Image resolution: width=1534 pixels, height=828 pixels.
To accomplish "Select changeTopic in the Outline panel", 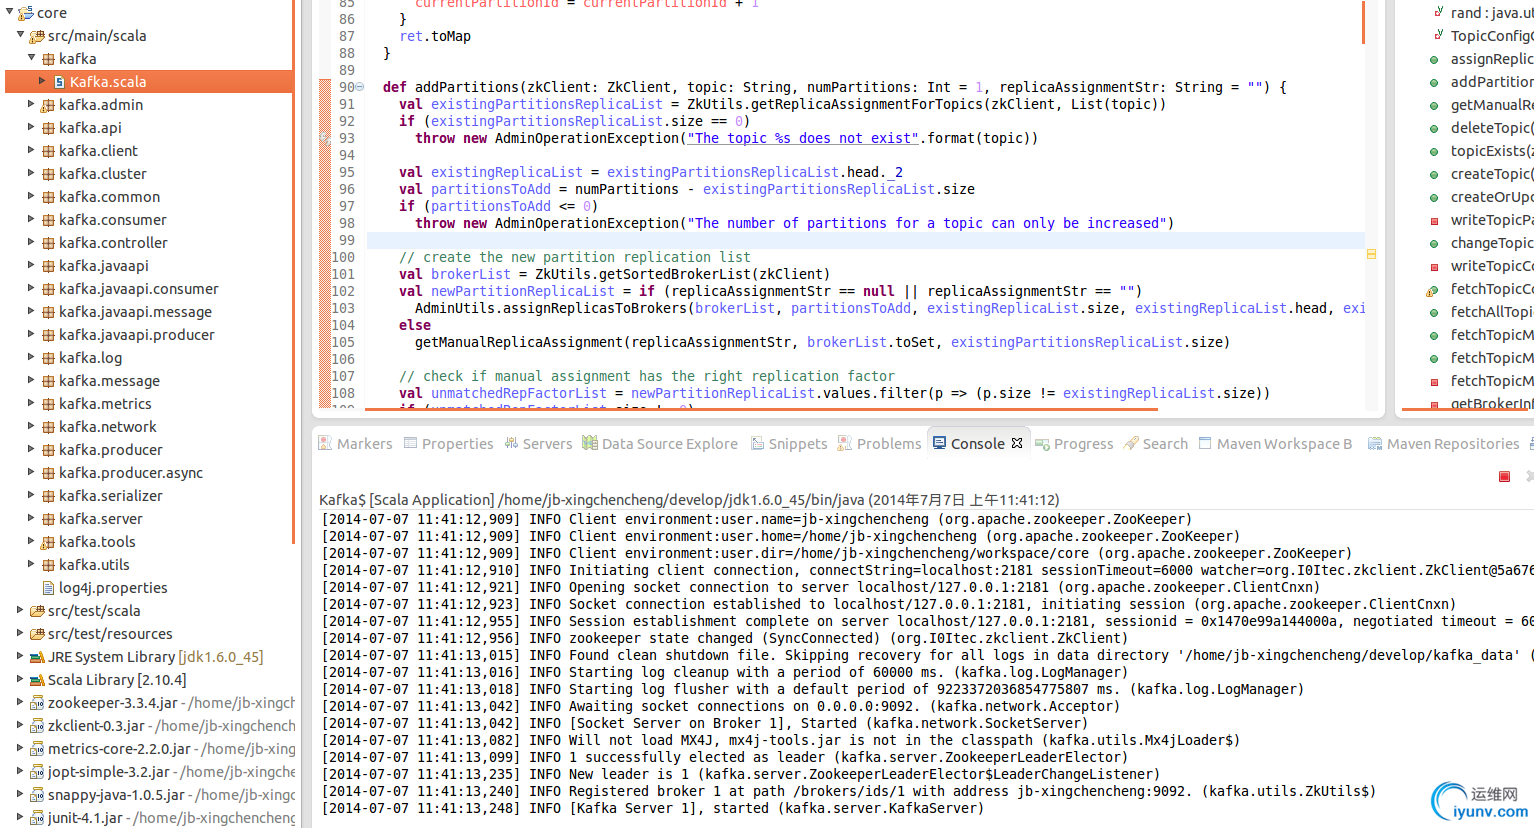I will click(x=1490, y=243).
